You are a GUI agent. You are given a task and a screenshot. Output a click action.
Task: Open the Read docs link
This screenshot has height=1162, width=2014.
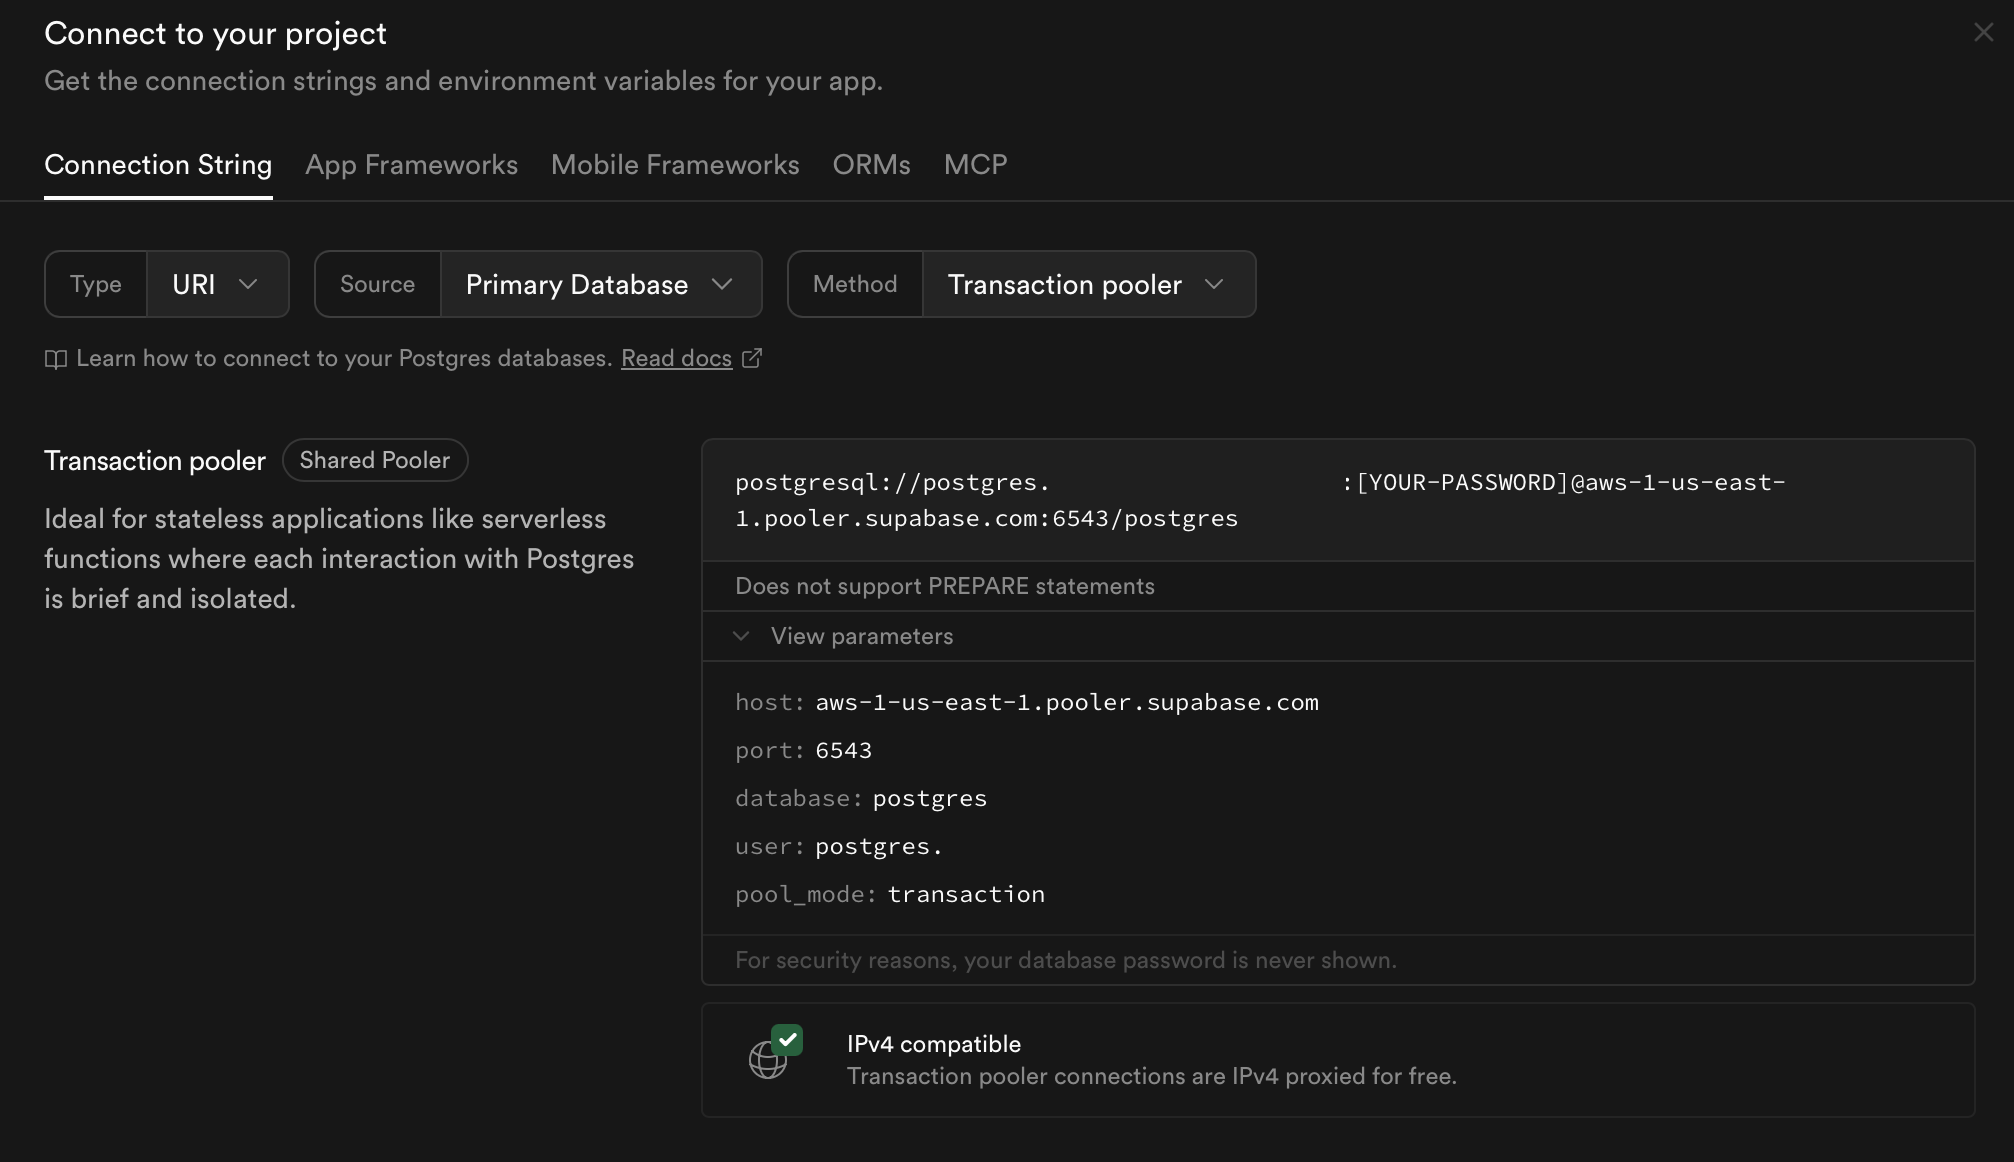pos(676,358)
